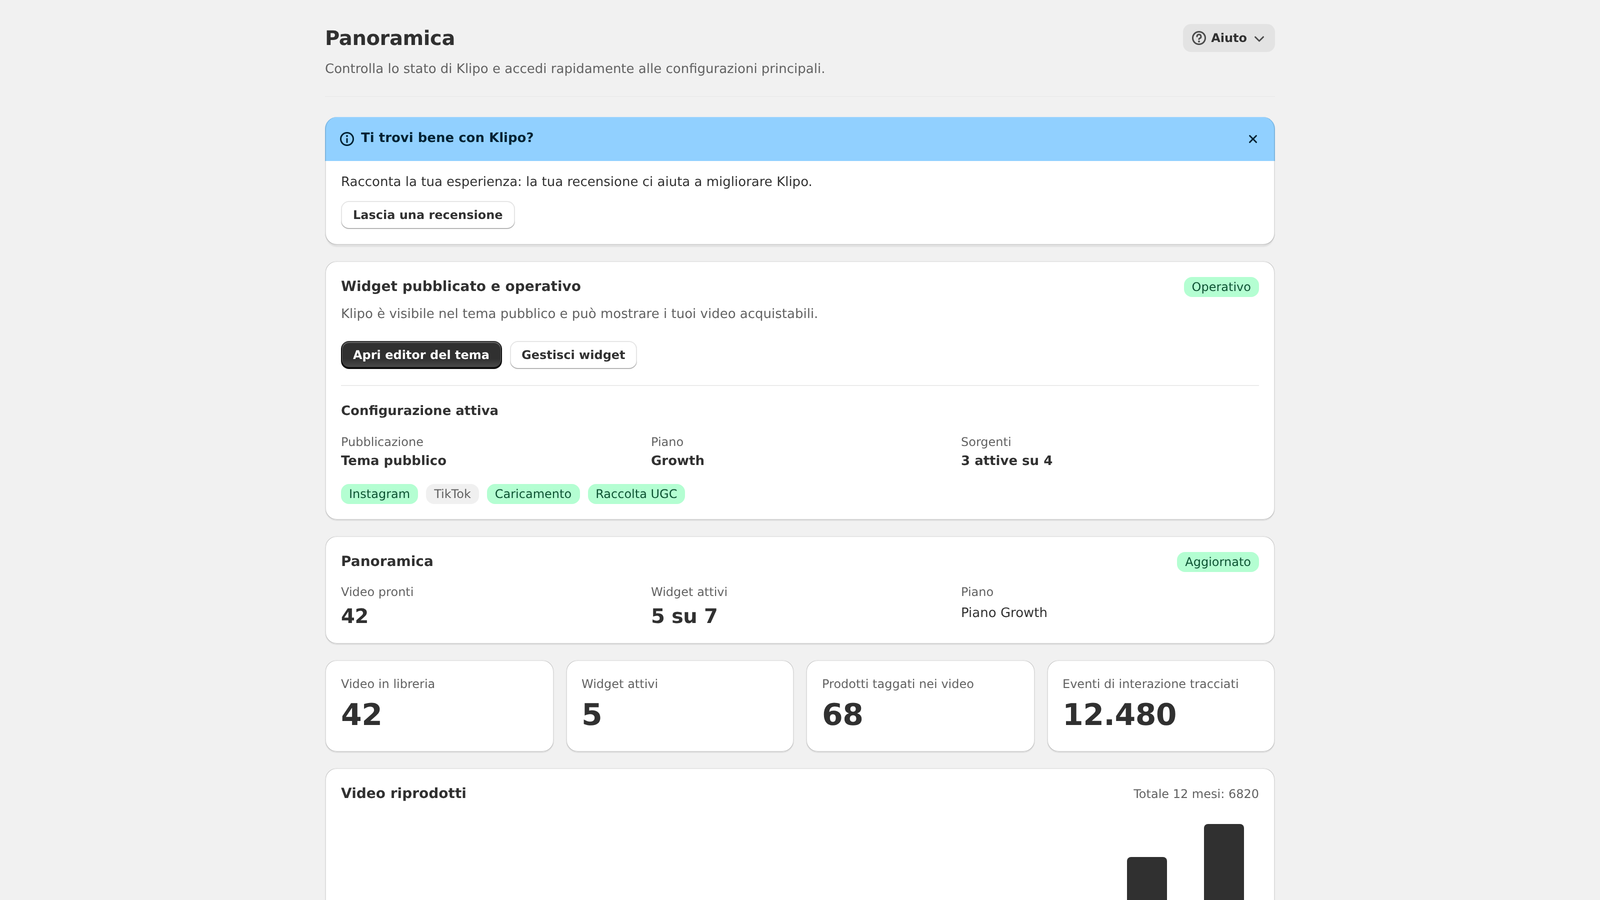Click the tallest bar in Video riprodotti chart

pos(1224,862)
